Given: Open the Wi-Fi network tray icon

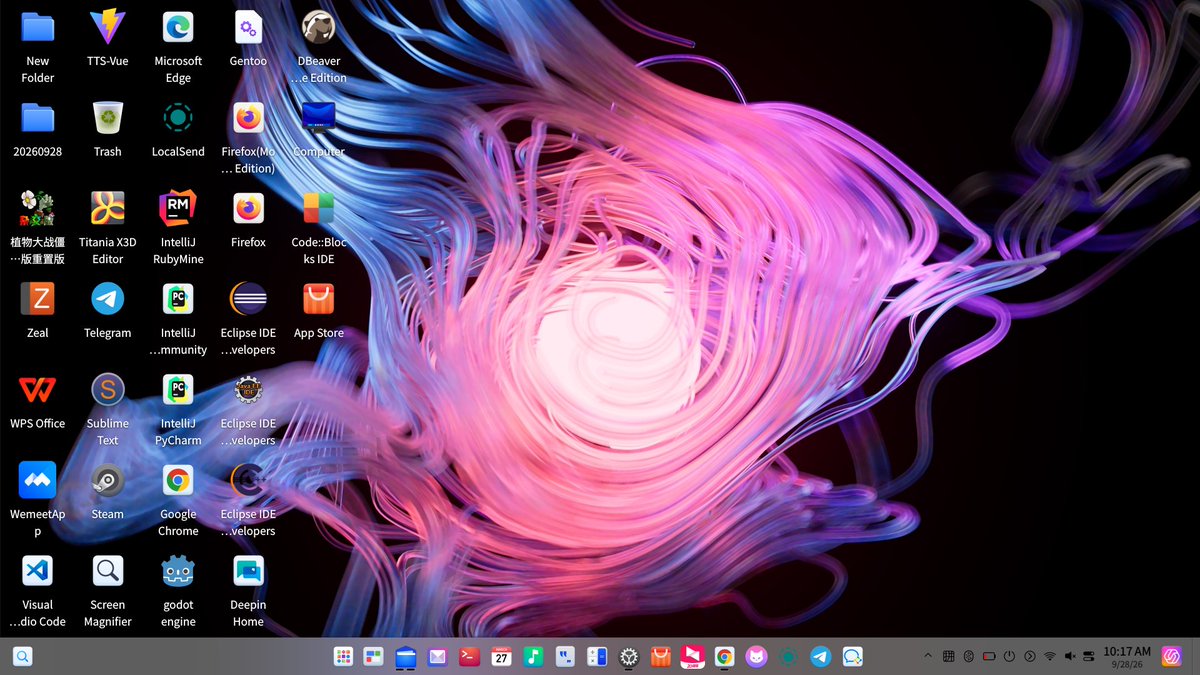Looking at the screenshot, I should [x=1049, y=657].
